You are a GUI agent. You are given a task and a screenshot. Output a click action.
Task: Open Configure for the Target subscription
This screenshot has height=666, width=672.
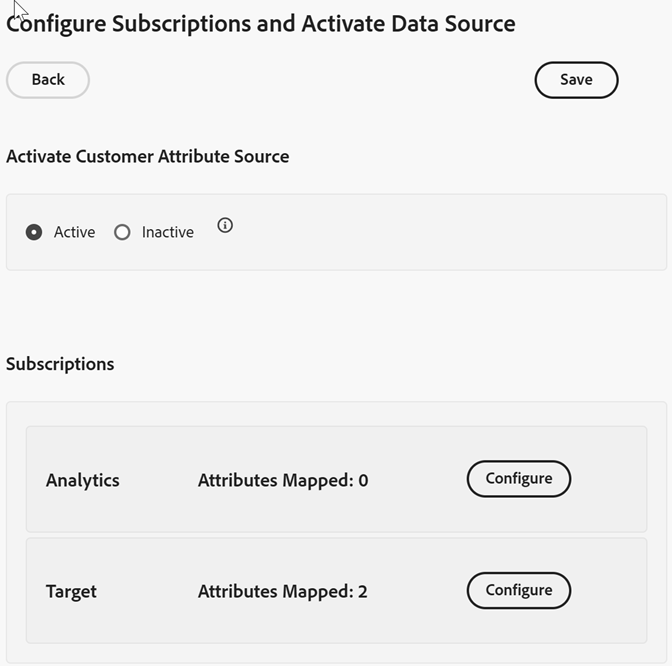(518, 591)
